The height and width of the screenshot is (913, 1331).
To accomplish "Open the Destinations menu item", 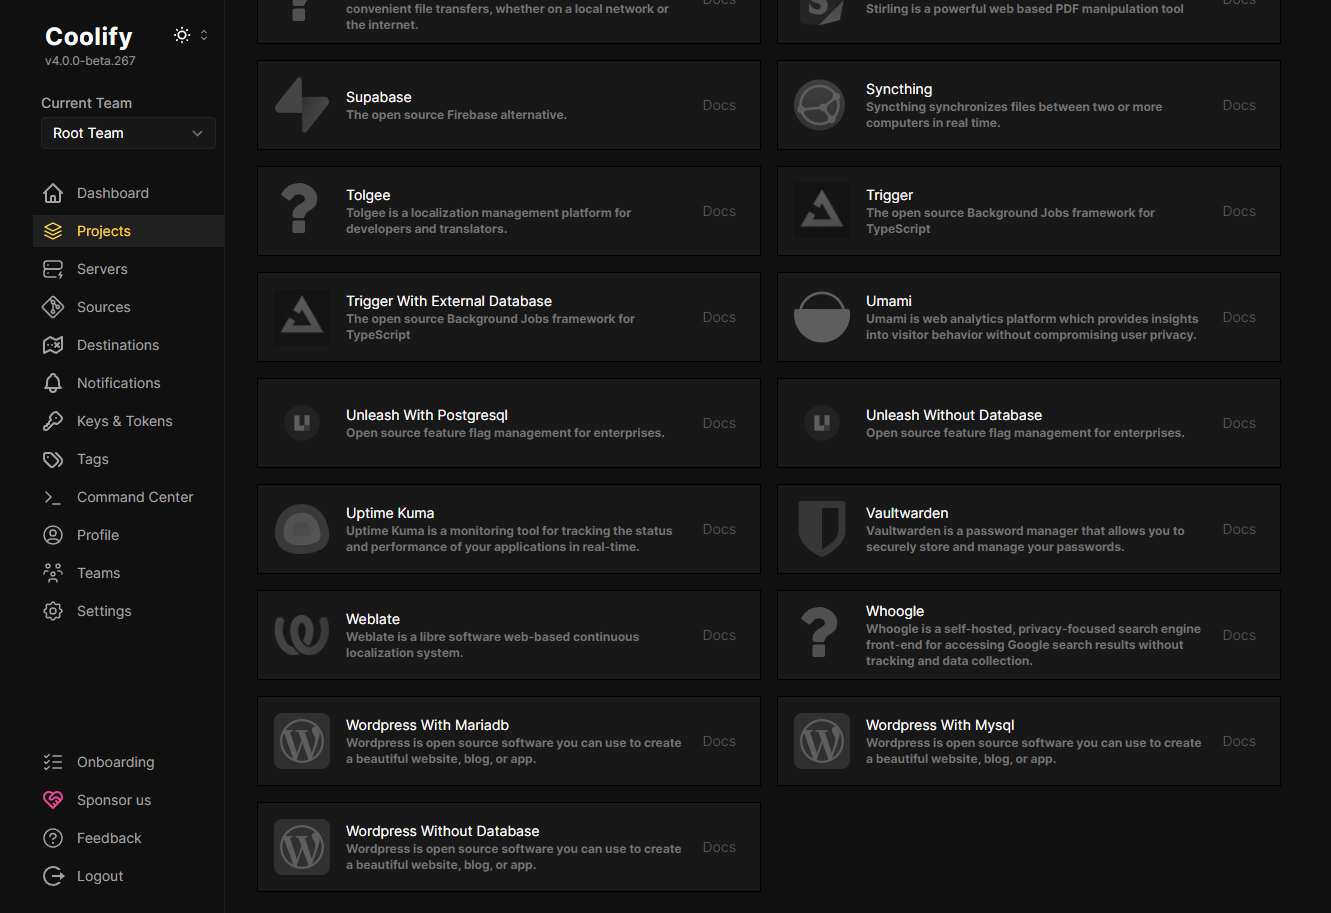I will (x=128, y=345).
